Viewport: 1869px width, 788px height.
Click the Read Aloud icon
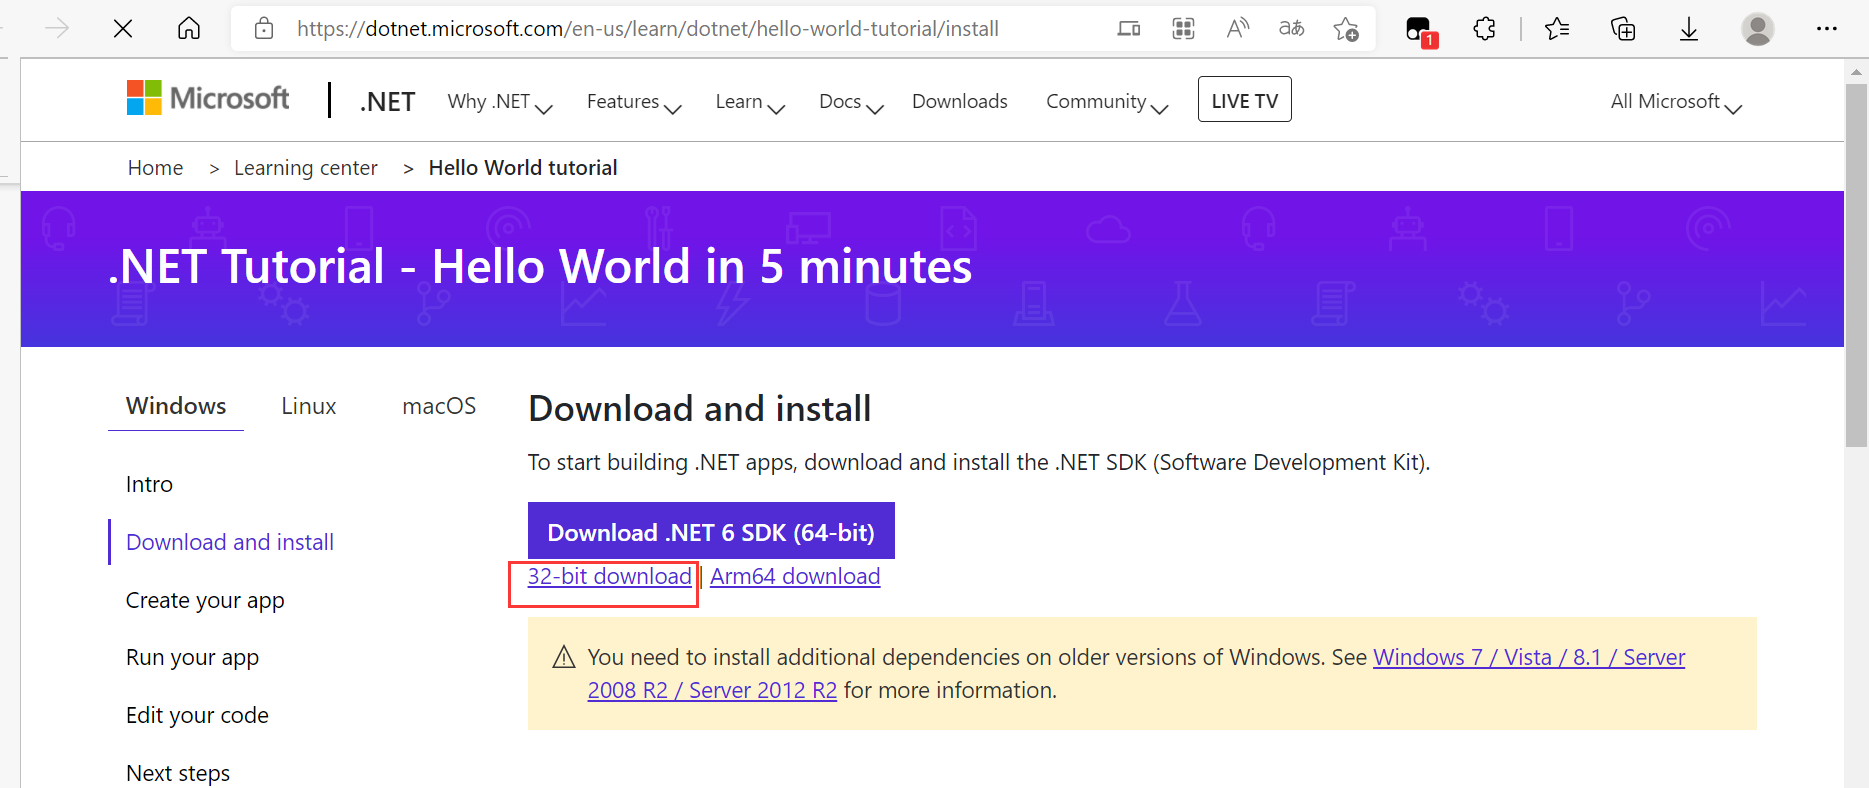click(x=1237, y=29)
